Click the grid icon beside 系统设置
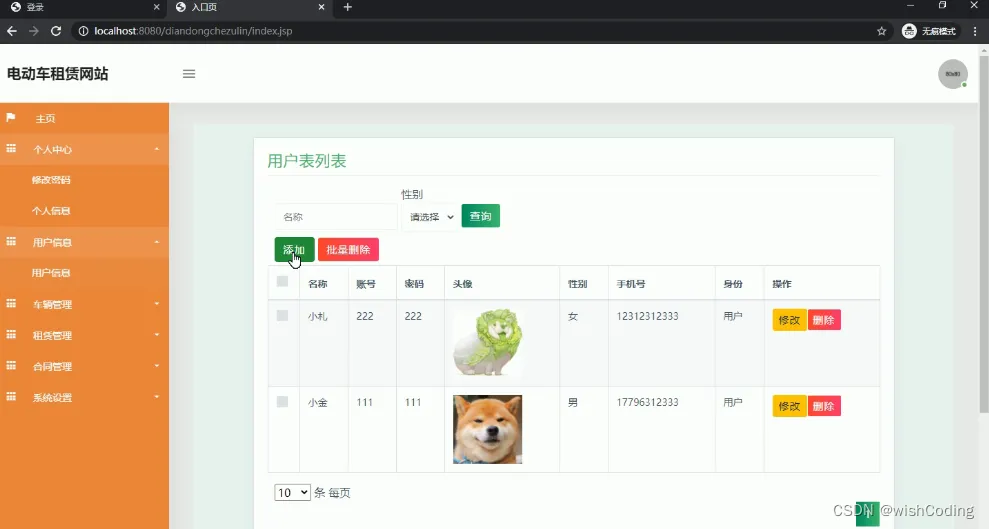Viewport: 989px width, 529px height. click(x=11, y=397)
